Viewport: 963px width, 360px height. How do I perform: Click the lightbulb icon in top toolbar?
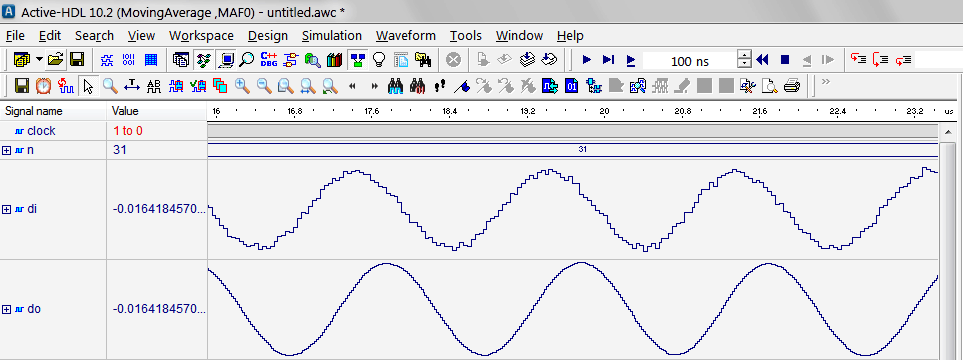pos(379,60)
